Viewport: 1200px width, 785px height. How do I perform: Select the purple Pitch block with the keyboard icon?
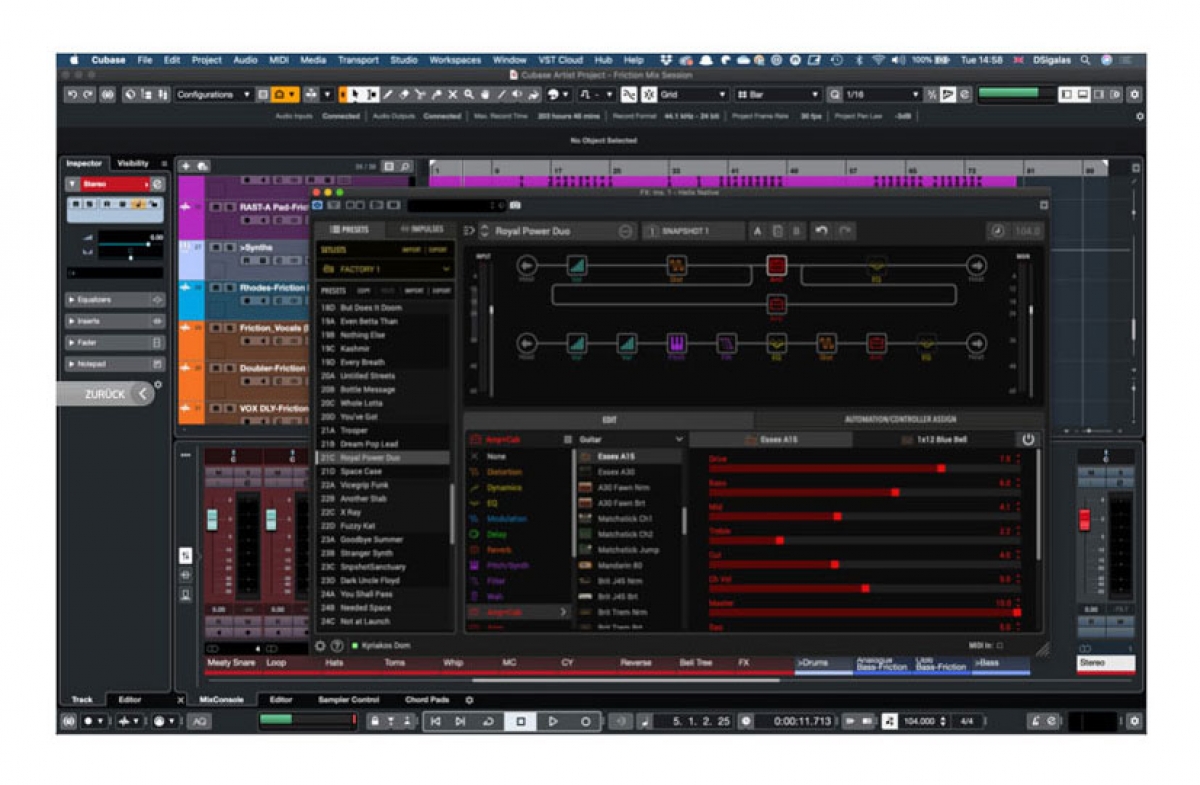tap(677, 345)
